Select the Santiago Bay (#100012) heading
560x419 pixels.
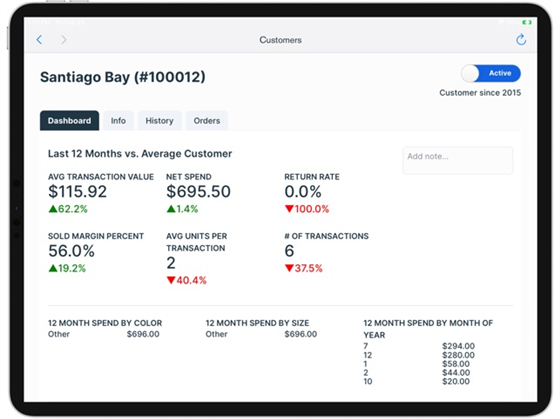[x=122, y=77]
